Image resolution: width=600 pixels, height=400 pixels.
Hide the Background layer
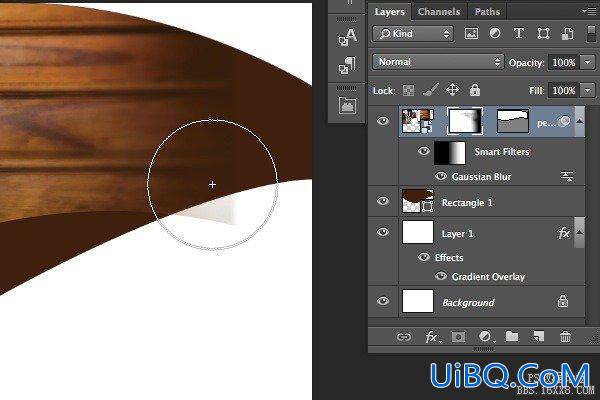383,301
